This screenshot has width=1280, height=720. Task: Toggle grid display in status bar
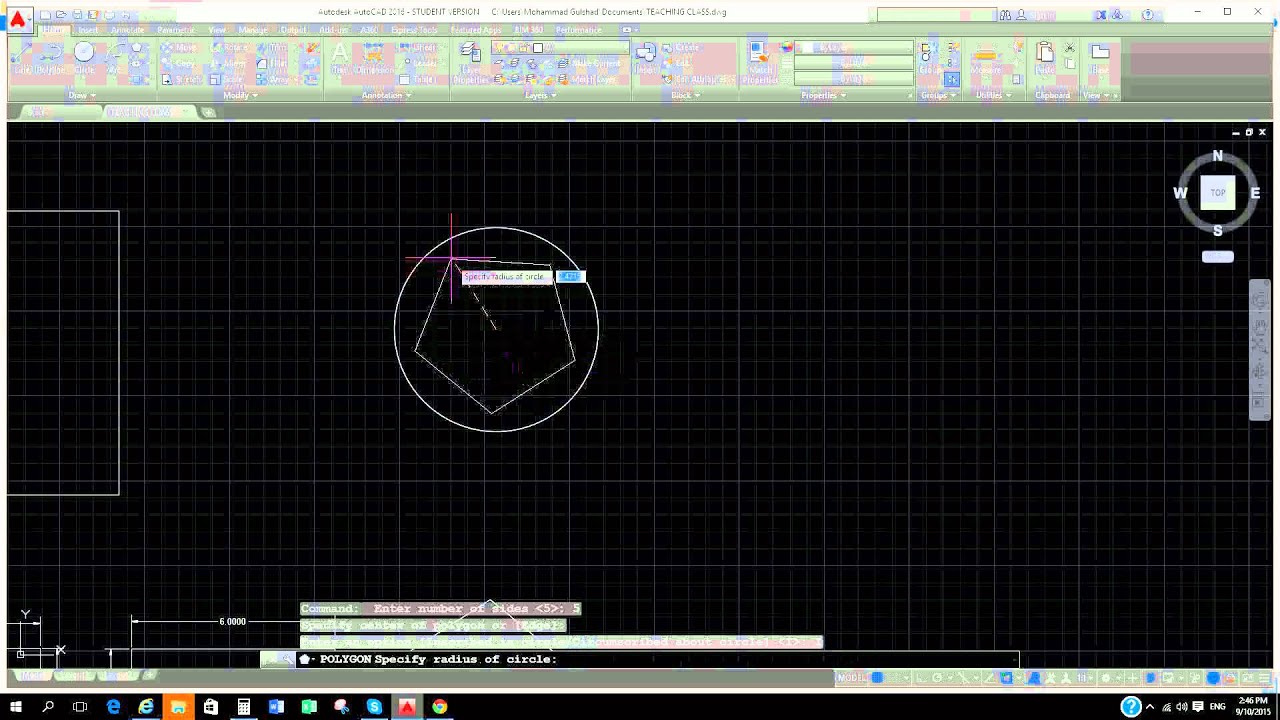879,678
